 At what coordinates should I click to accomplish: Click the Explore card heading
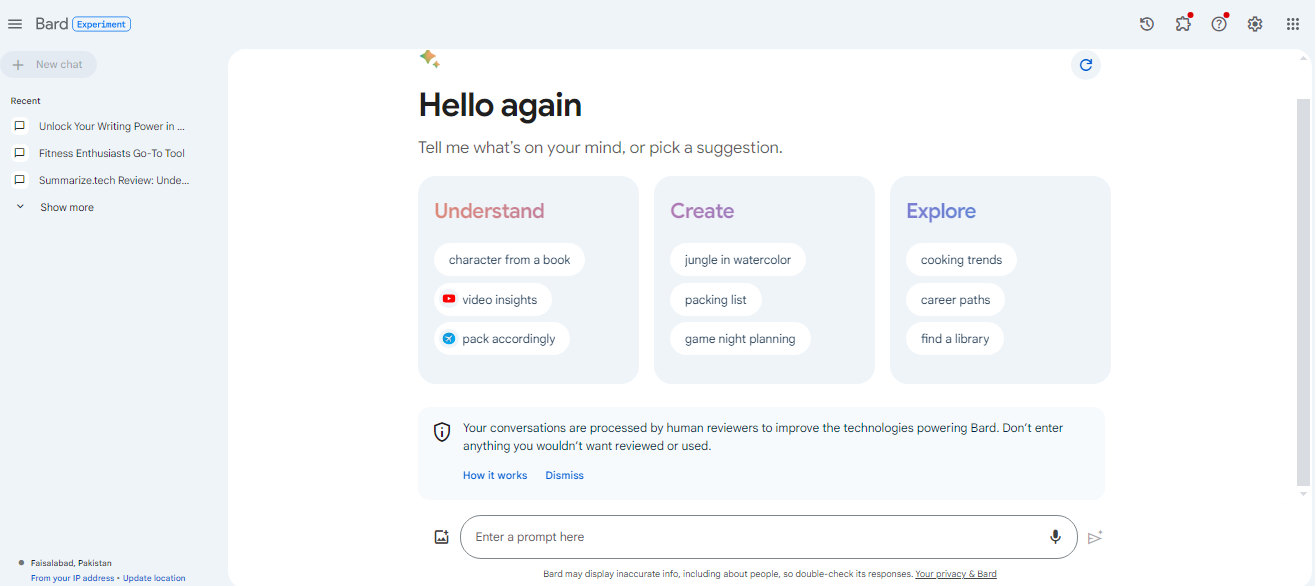(x=941, y=211)
